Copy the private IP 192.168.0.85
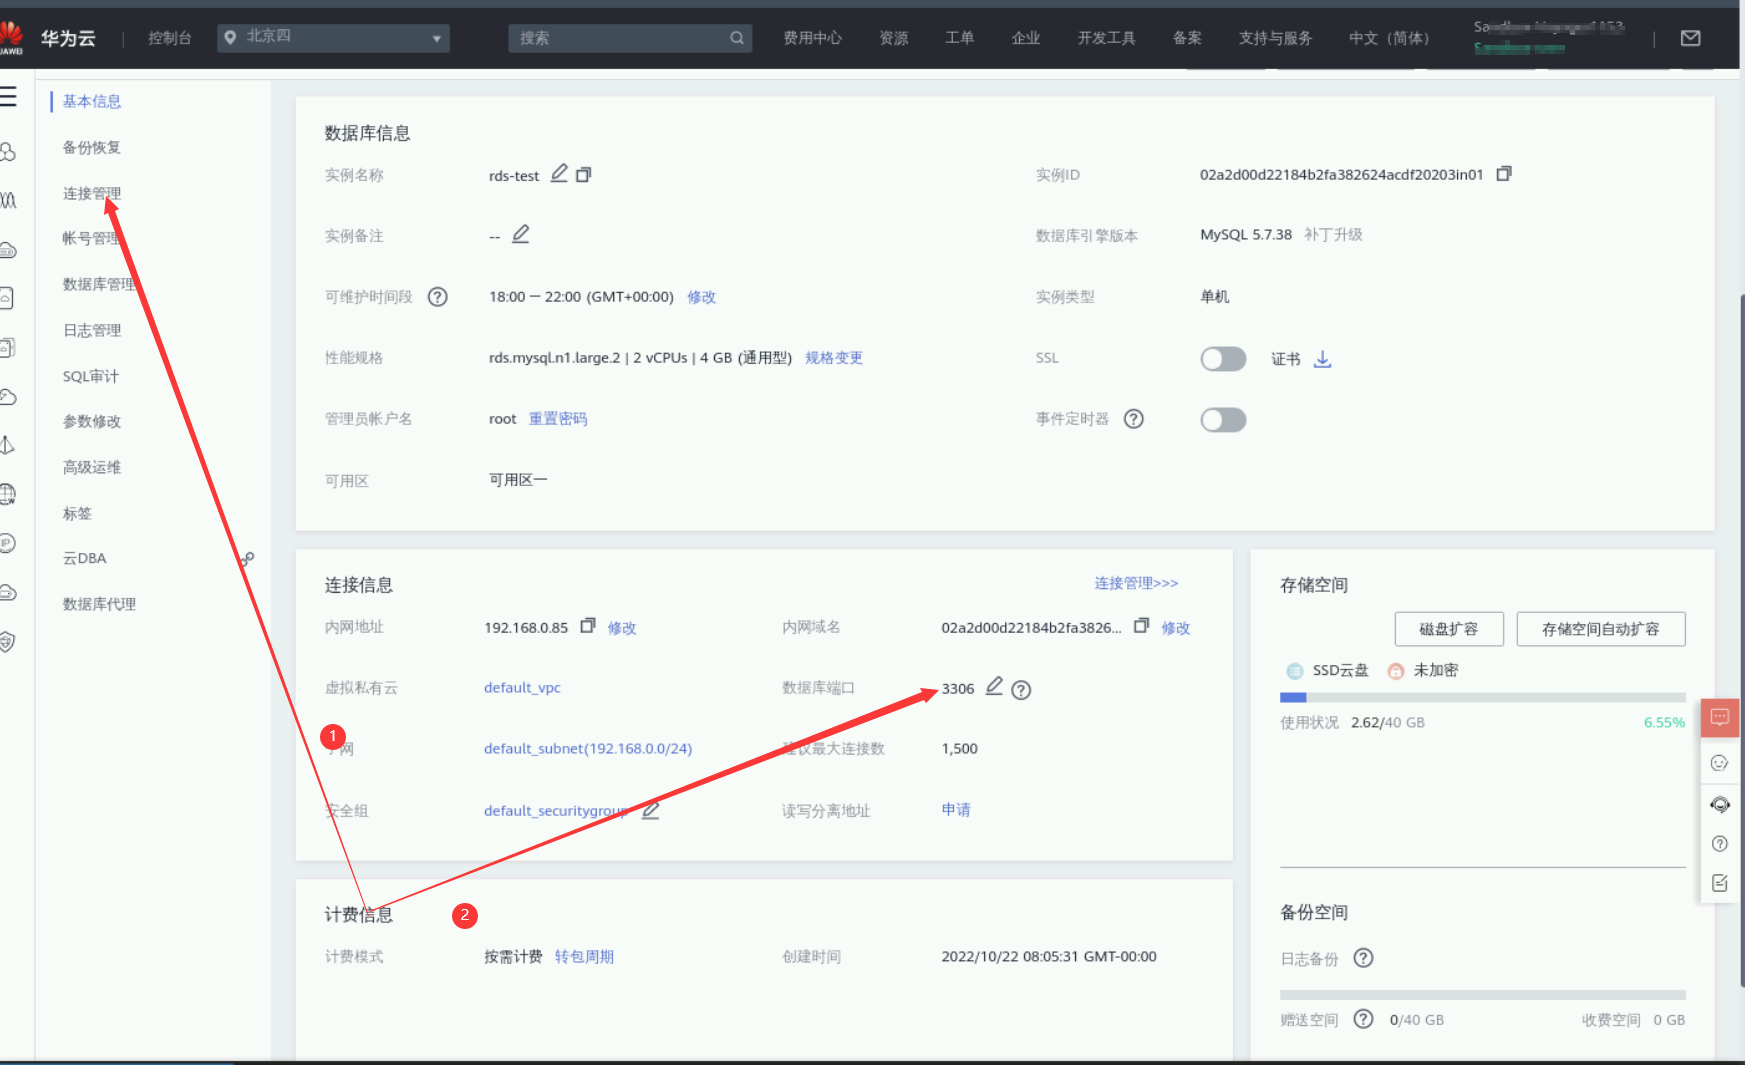 pos(588,626)
